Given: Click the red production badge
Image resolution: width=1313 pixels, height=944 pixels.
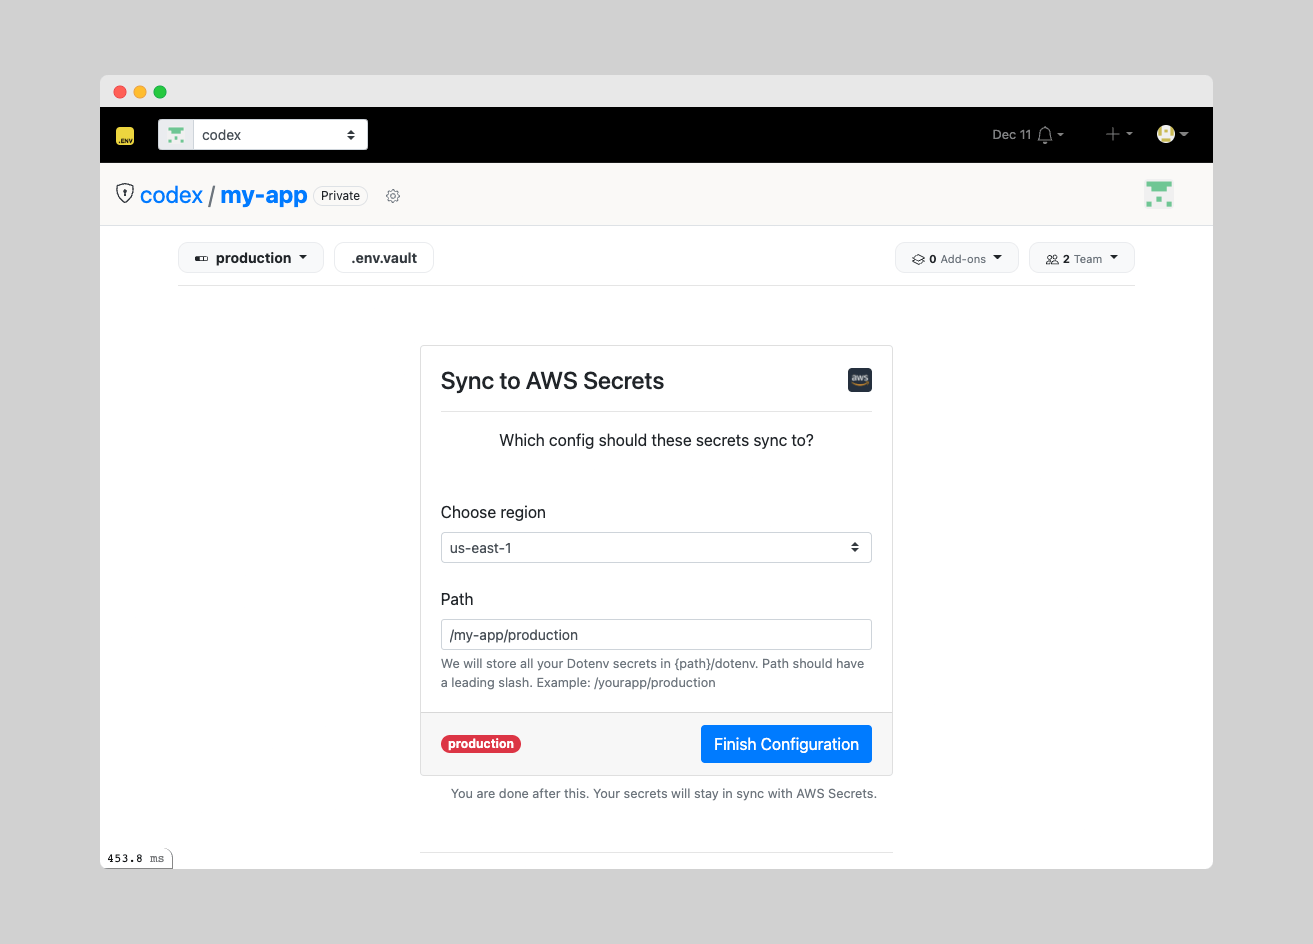Looking at the screenshot, I should point(481,744).
